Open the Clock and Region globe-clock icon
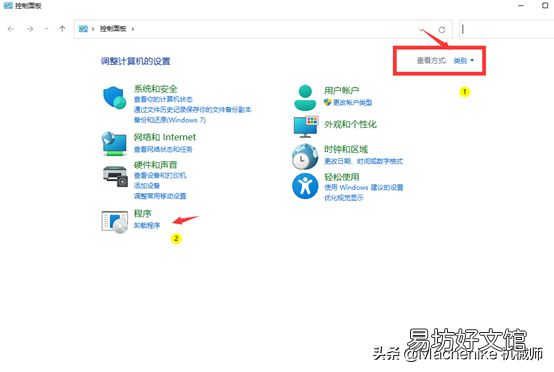Viewport: 554px width, 372px height. [305, 157]
